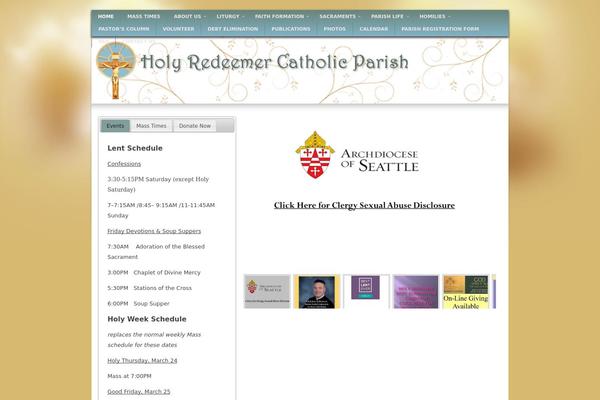
Task: Click the Stations of the Cross line
Action: 149,288
